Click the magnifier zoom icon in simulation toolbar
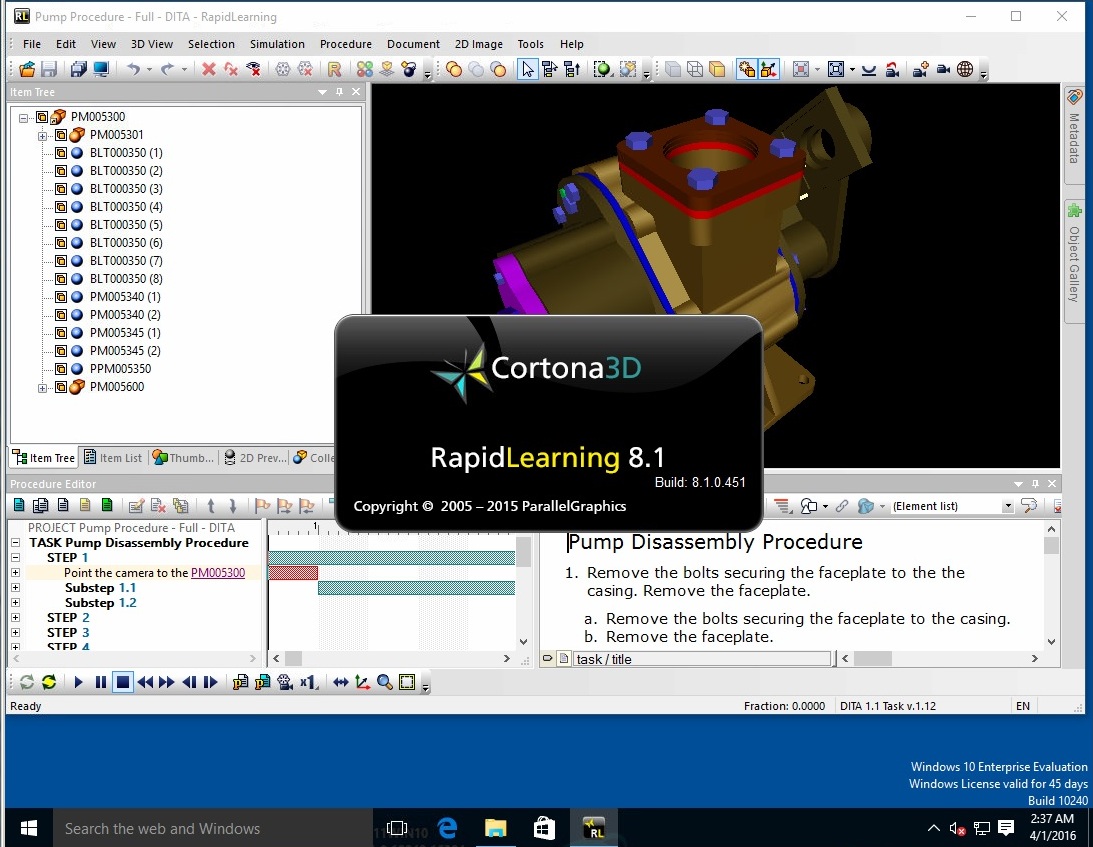The image size is (1093, 847). click(x=385, y=682)
